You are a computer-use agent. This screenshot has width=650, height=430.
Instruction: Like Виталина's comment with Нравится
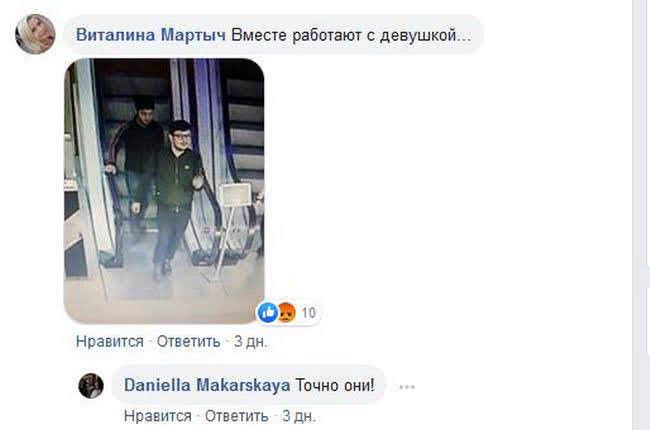click(x=110, y=341)
